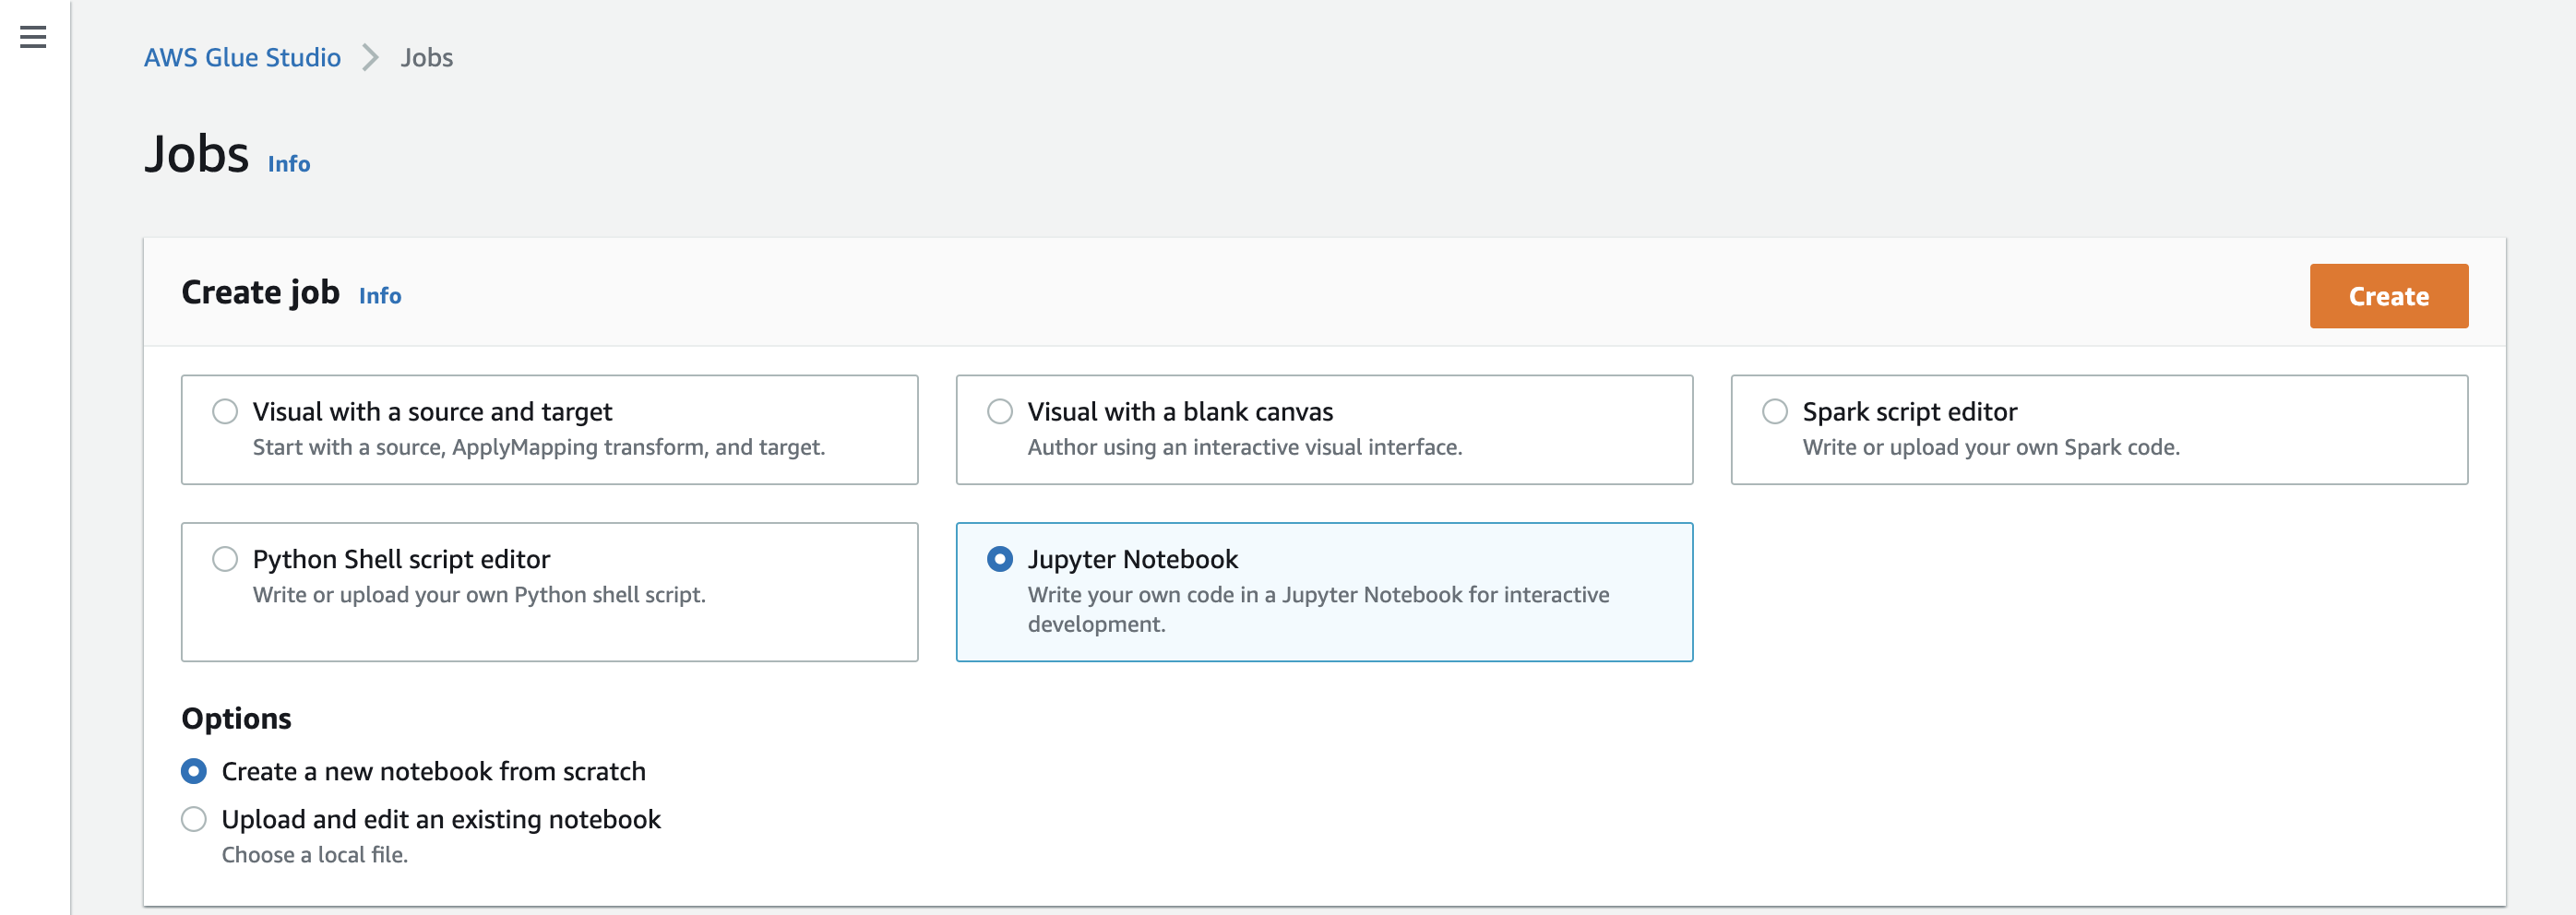Select Create a new notebook from scratch
This screenshot has height=915, width=2576.
(194, 771)
